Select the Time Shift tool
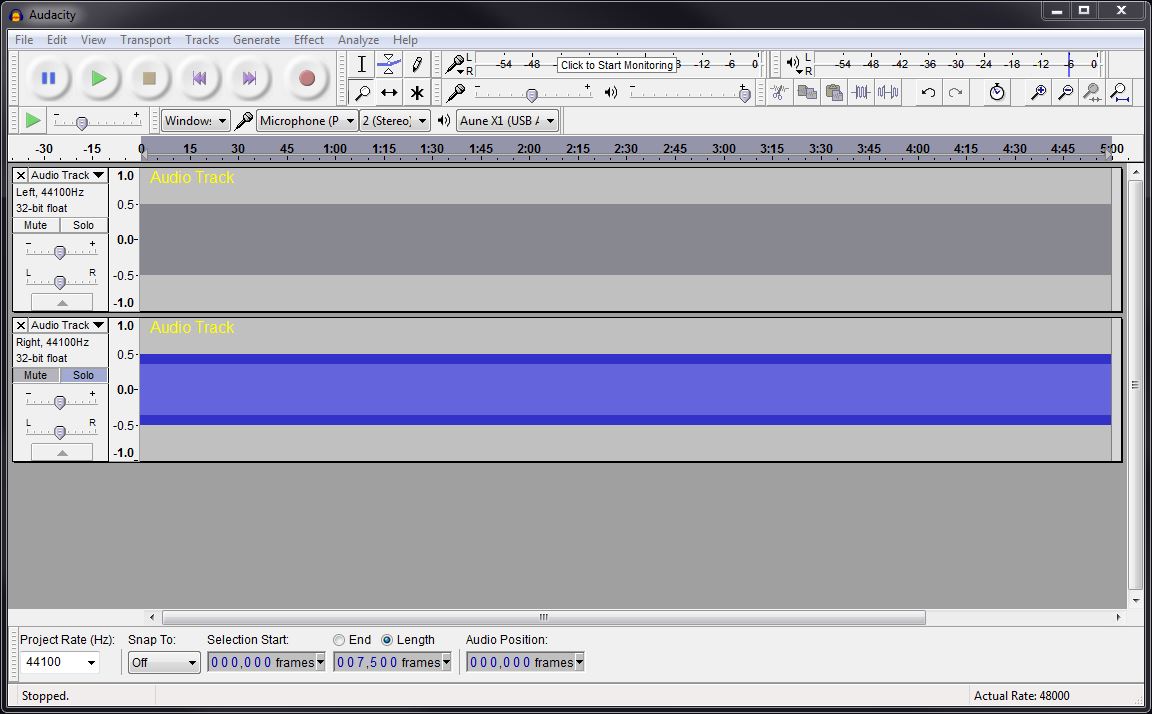 (389, 93)
